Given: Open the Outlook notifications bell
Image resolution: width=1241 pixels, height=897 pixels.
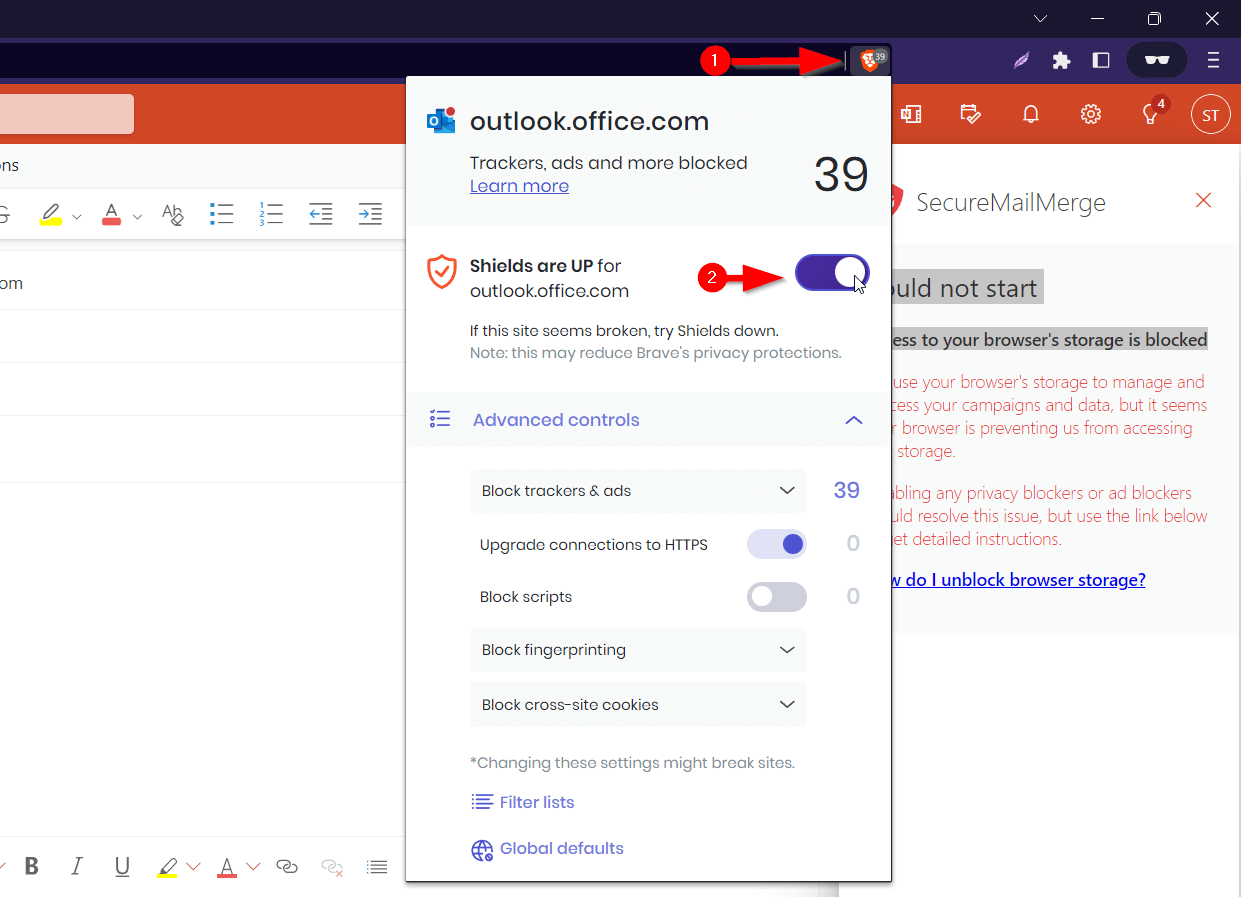Looking at the screenshot, I should pyautogui.click(x=1031, y=114).
